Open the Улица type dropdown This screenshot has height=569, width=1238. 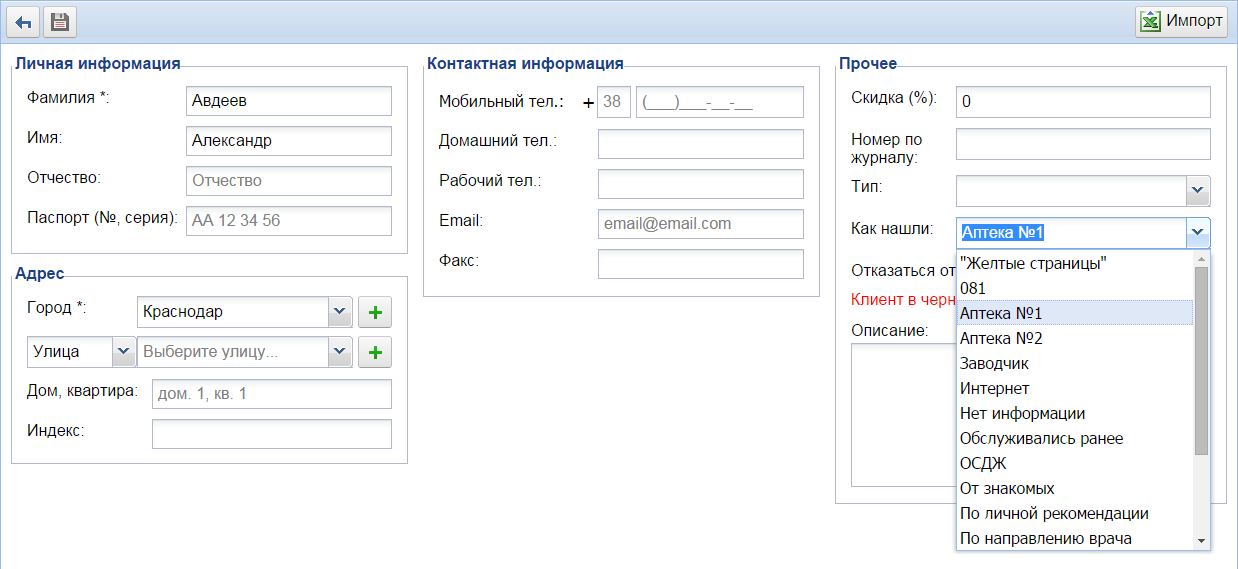click(124, 352)
